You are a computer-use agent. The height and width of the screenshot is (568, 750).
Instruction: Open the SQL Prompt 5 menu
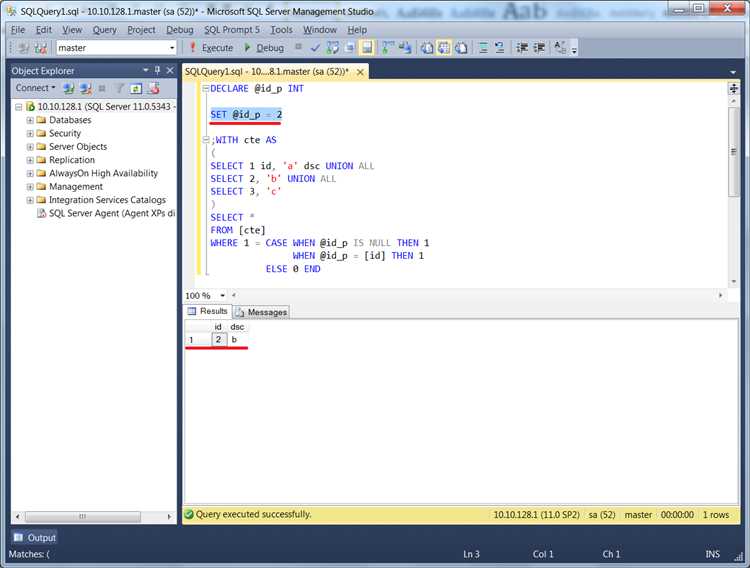(232, 30)
